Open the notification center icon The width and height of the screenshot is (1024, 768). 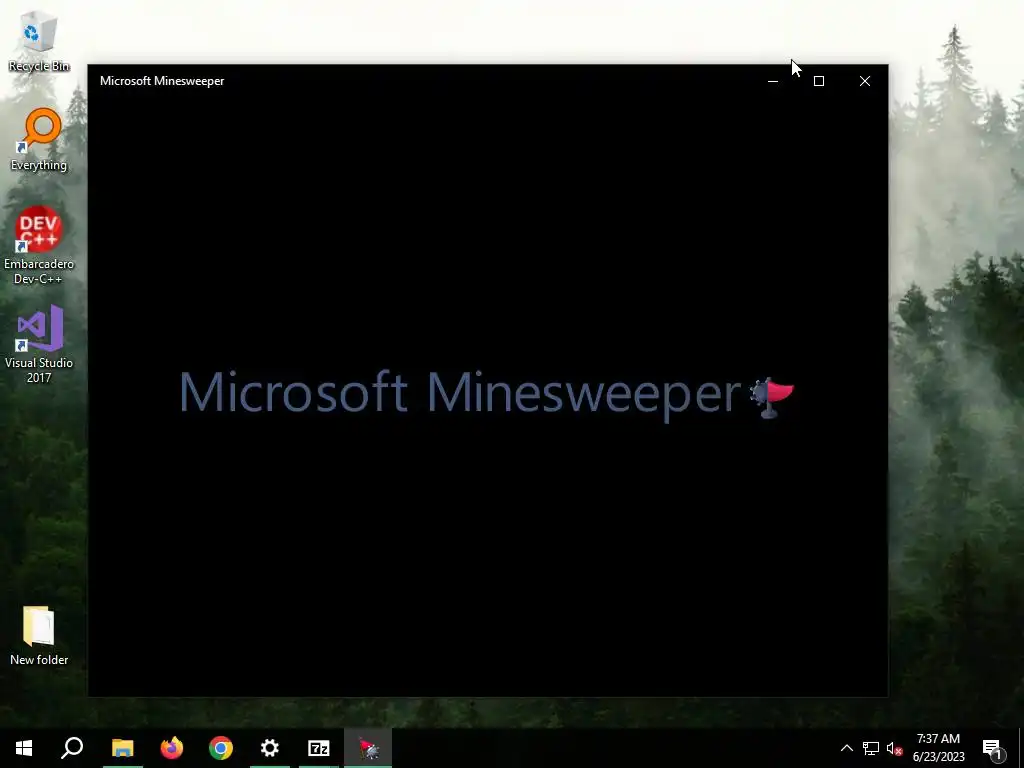(993, 748)
